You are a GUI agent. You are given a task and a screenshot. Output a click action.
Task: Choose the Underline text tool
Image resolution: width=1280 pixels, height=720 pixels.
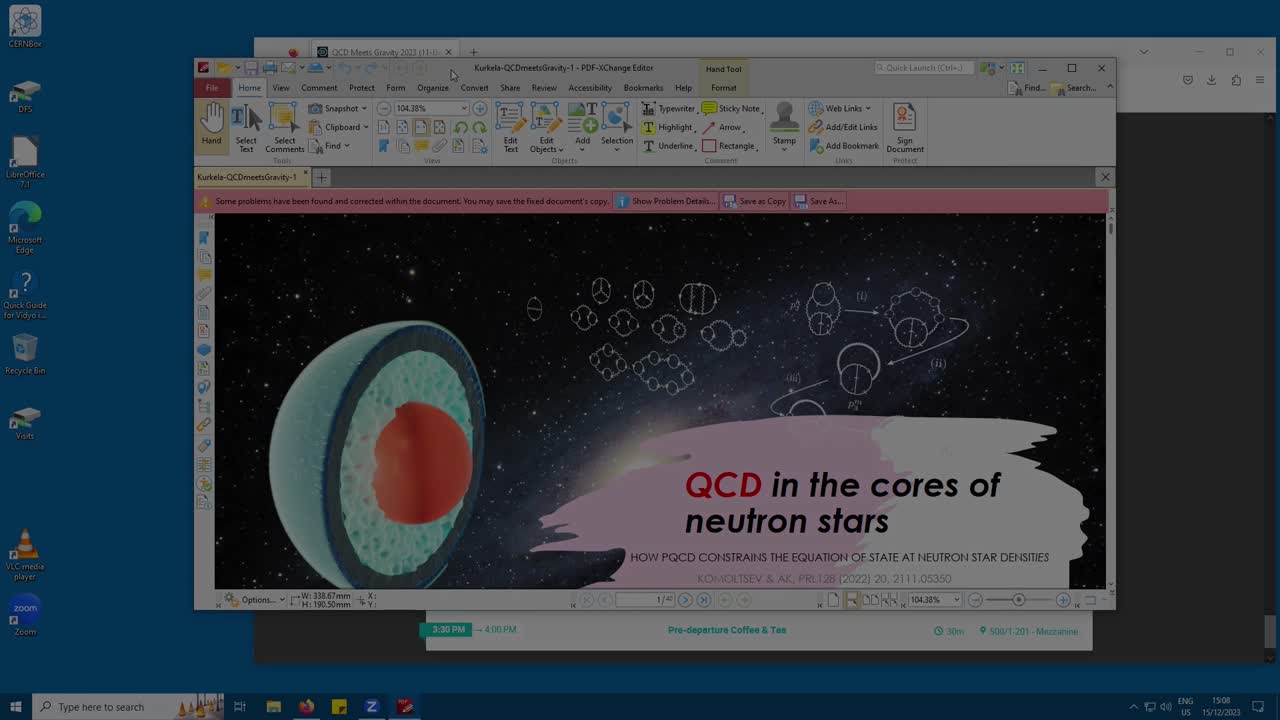[668, 146]
